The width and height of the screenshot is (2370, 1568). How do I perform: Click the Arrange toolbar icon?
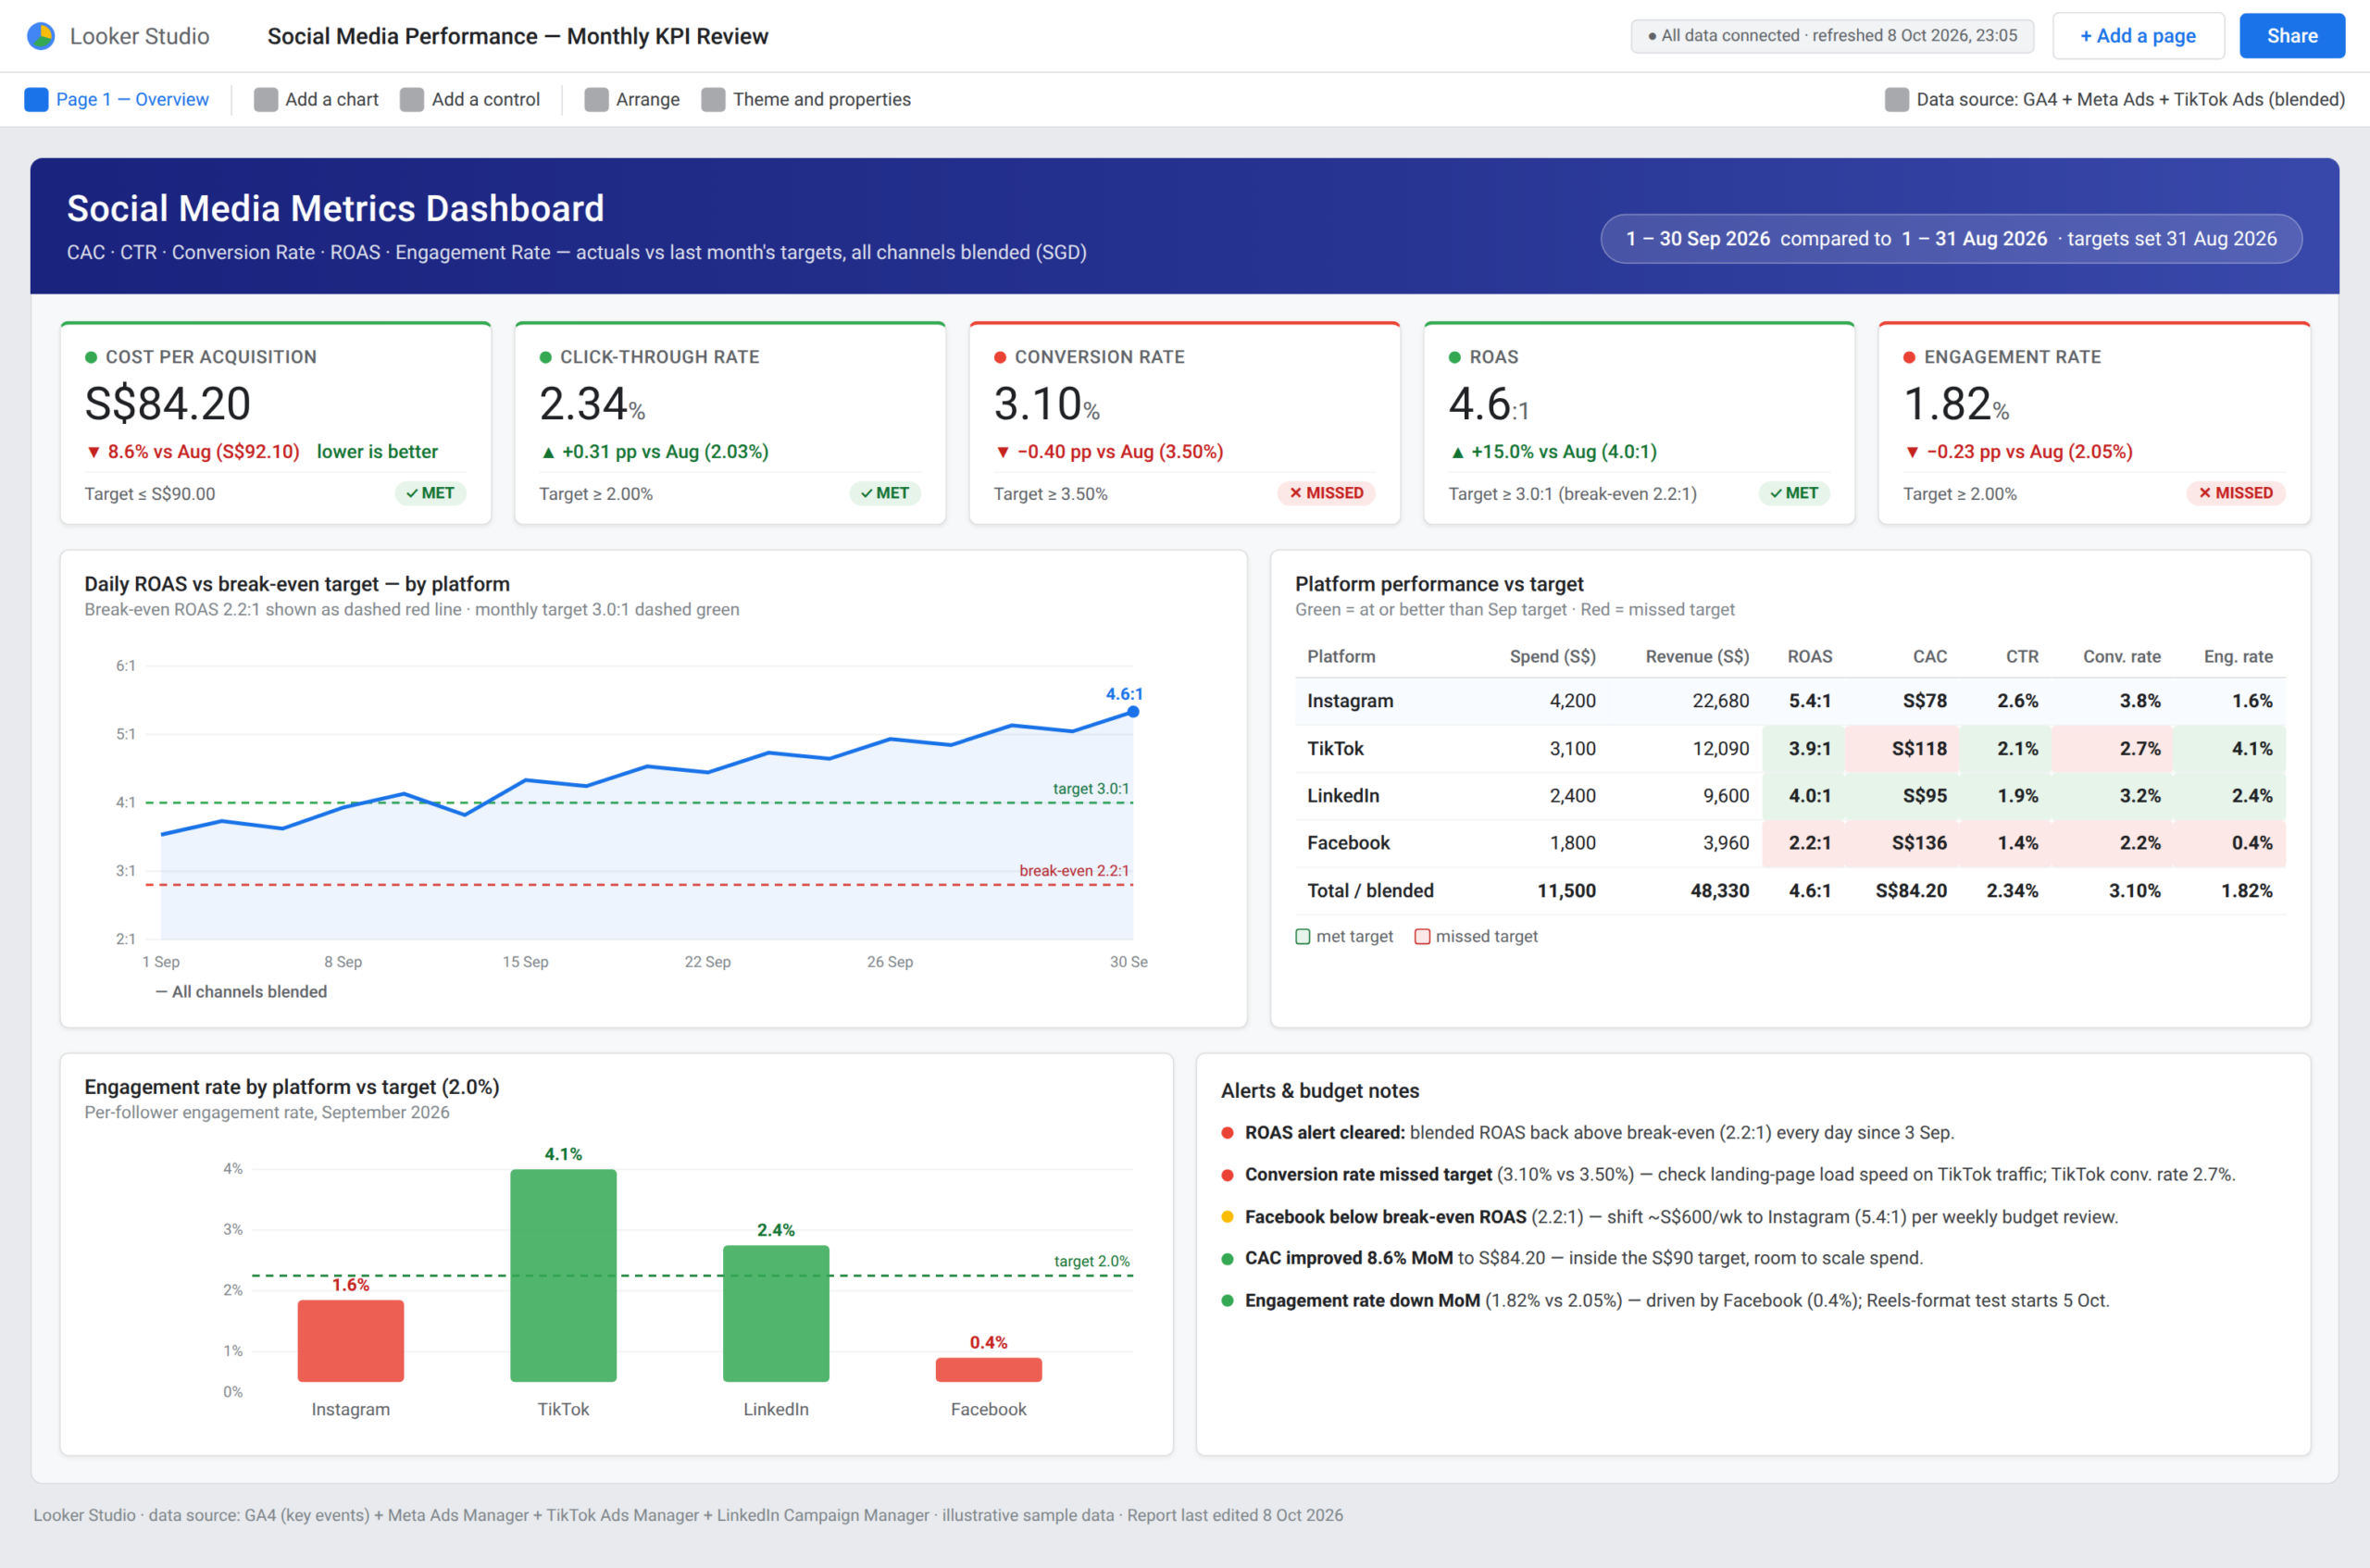pos(596,99)
